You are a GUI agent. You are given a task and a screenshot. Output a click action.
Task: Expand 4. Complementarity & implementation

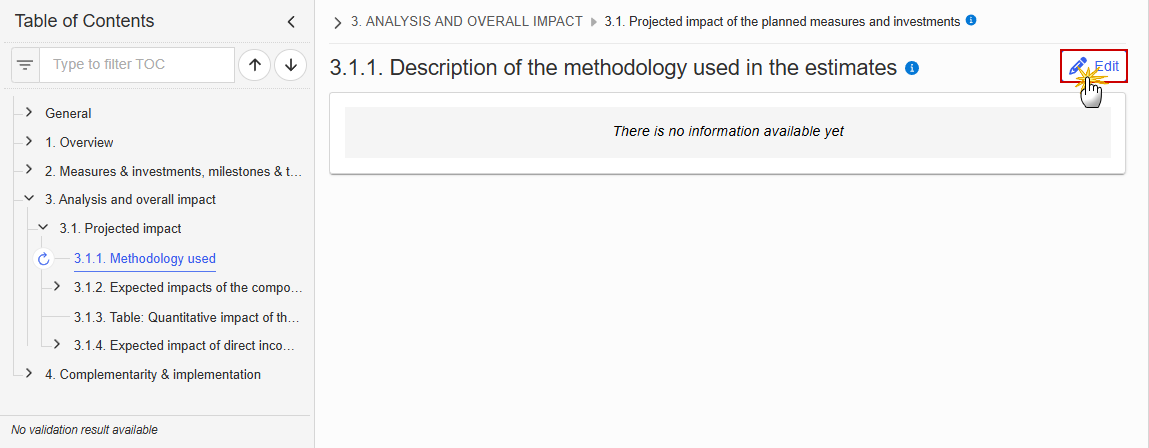tap(29, 372)
